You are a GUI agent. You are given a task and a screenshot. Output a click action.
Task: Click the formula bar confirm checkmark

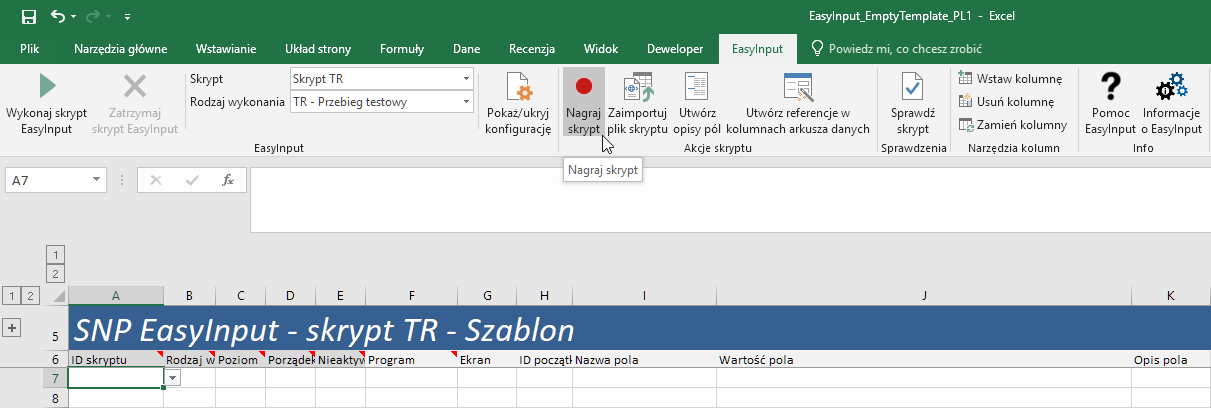pos(192,180)
